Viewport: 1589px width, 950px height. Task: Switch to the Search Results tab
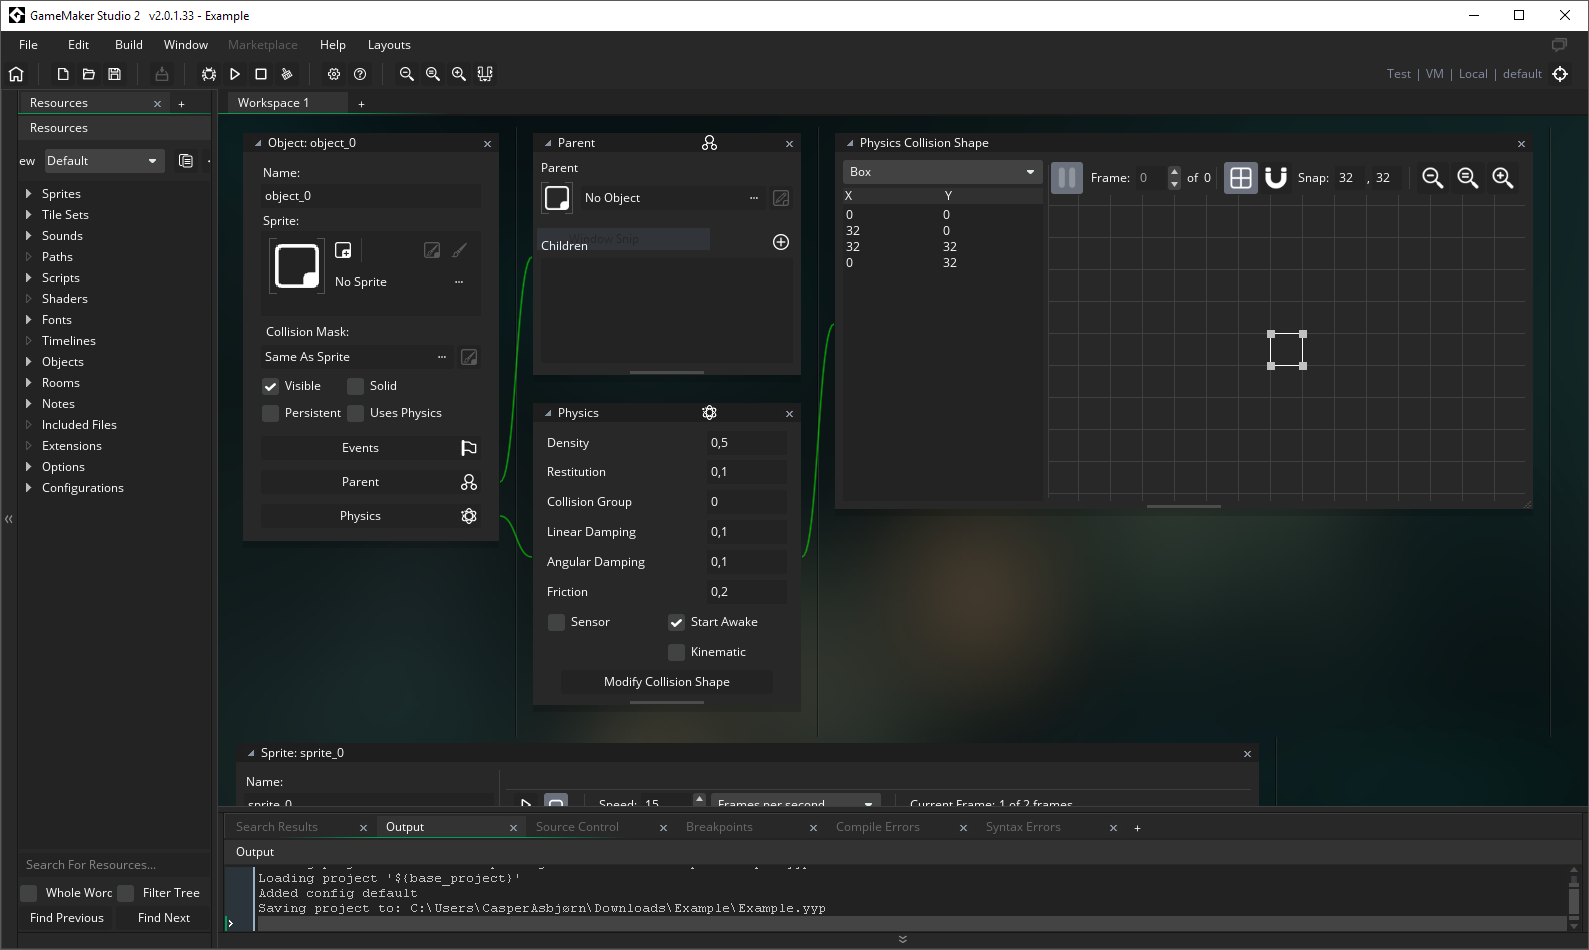coord(277,827)
